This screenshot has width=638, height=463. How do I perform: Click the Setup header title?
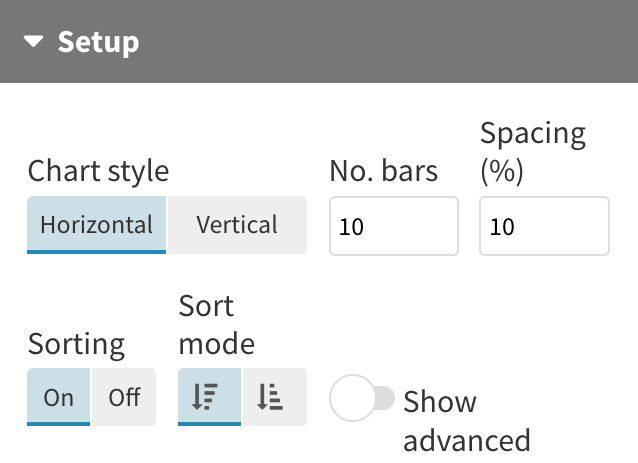[x=98, y=42]
